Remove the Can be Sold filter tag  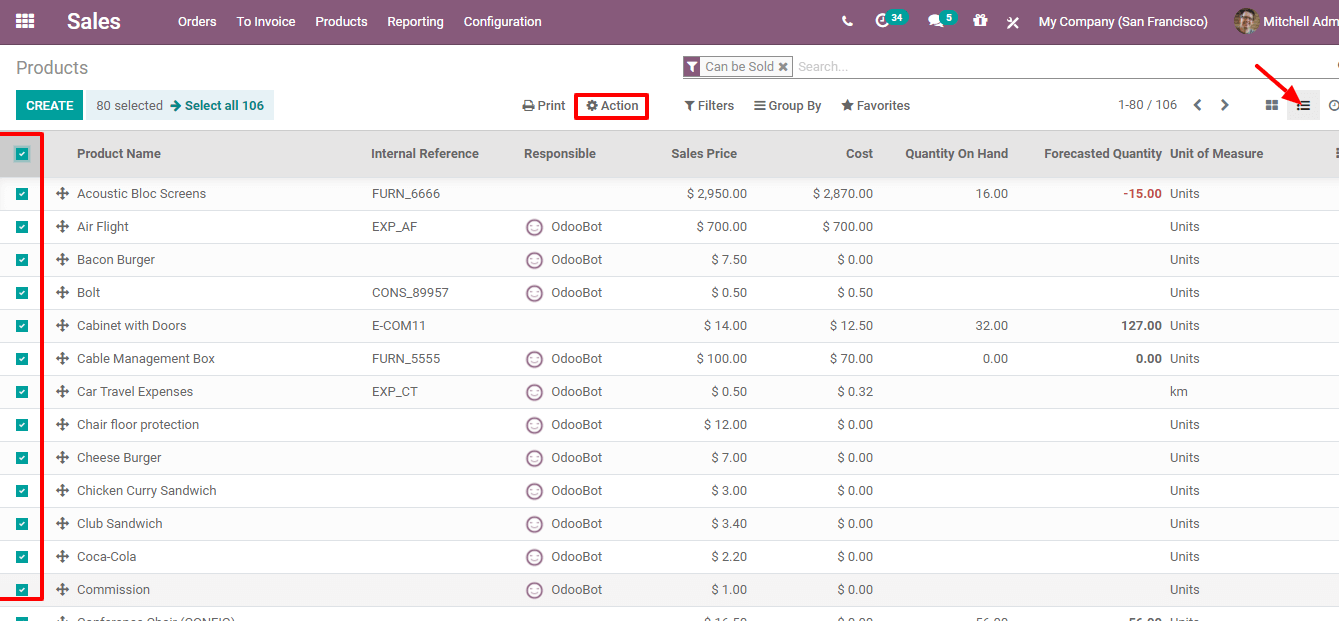click(x=783, y=67)
